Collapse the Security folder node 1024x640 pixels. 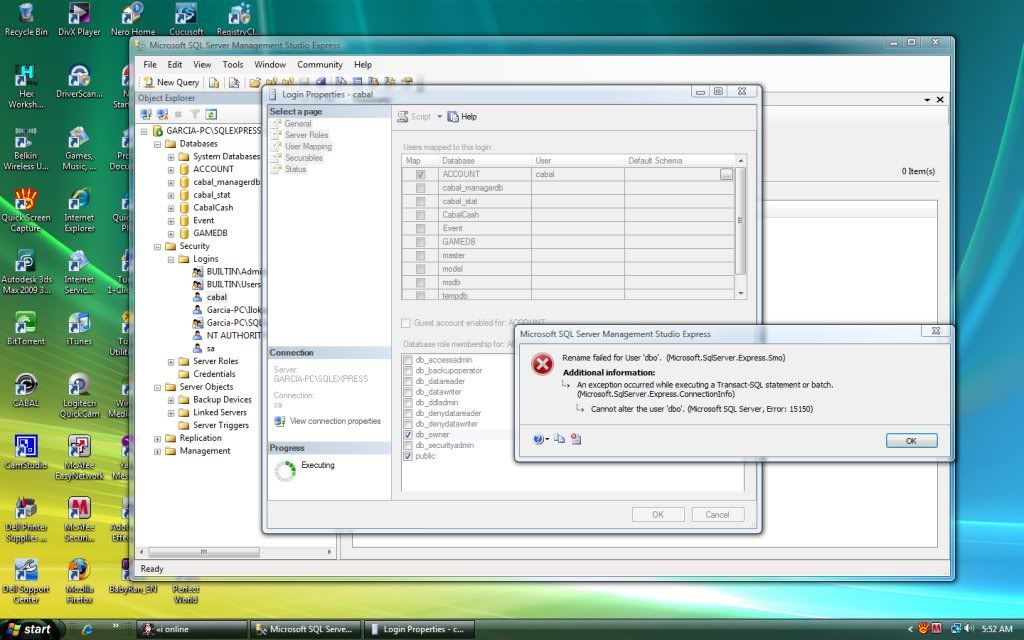(x=157, y=247)
